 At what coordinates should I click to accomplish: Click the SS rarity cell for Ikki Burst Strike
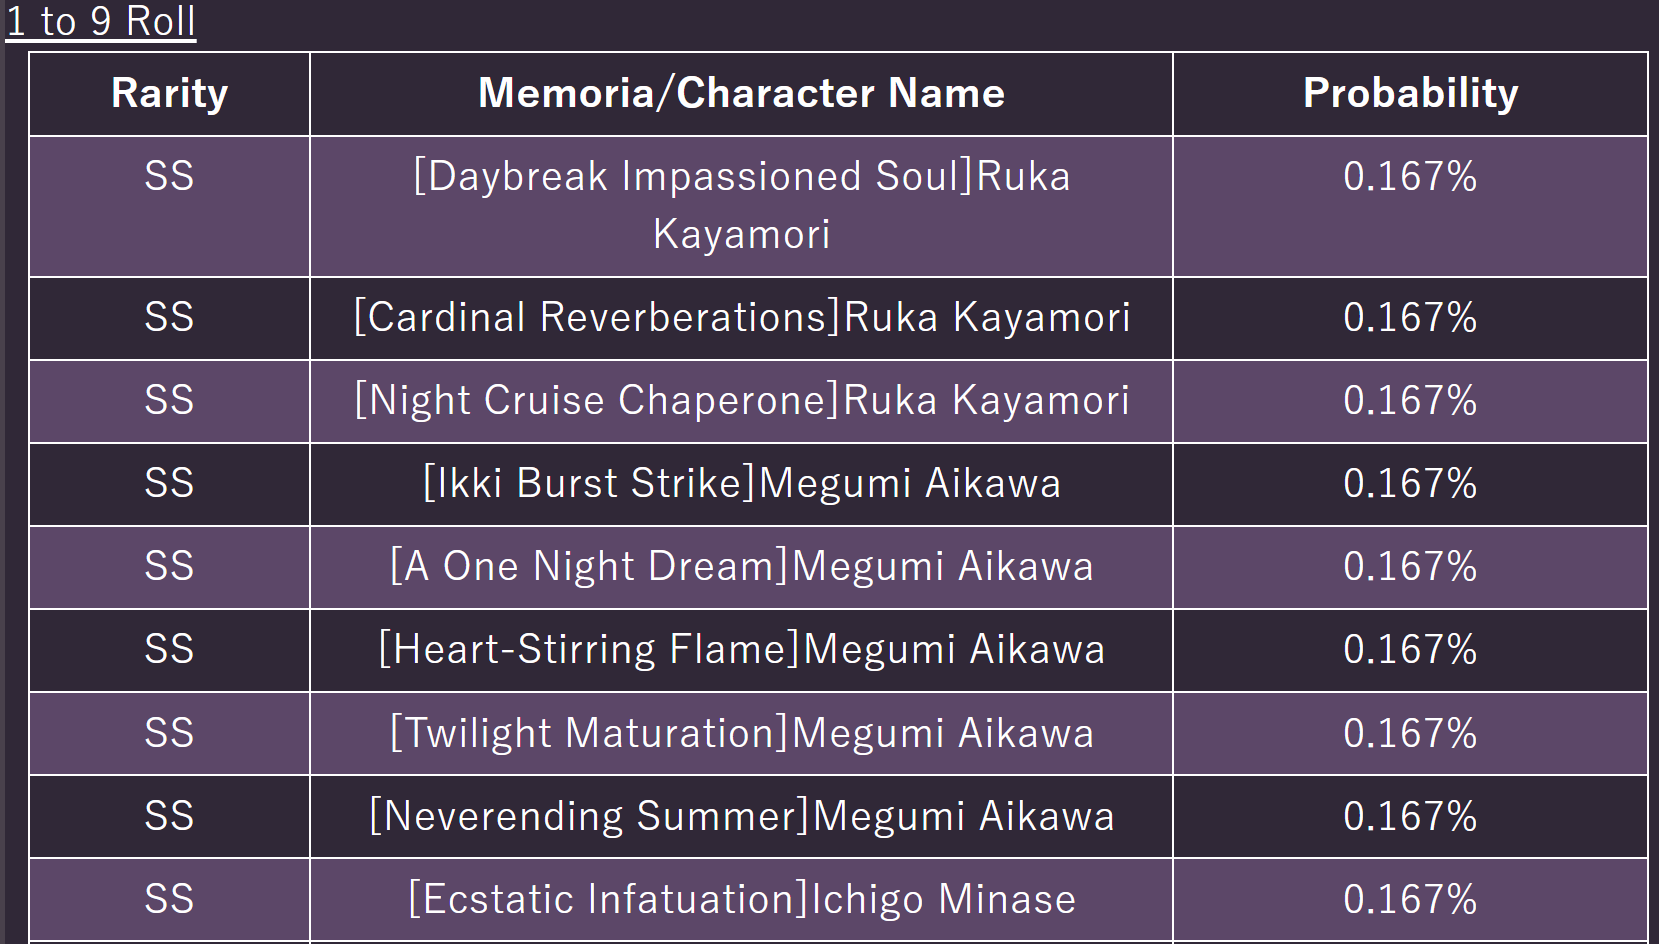[x=169, y=484]
